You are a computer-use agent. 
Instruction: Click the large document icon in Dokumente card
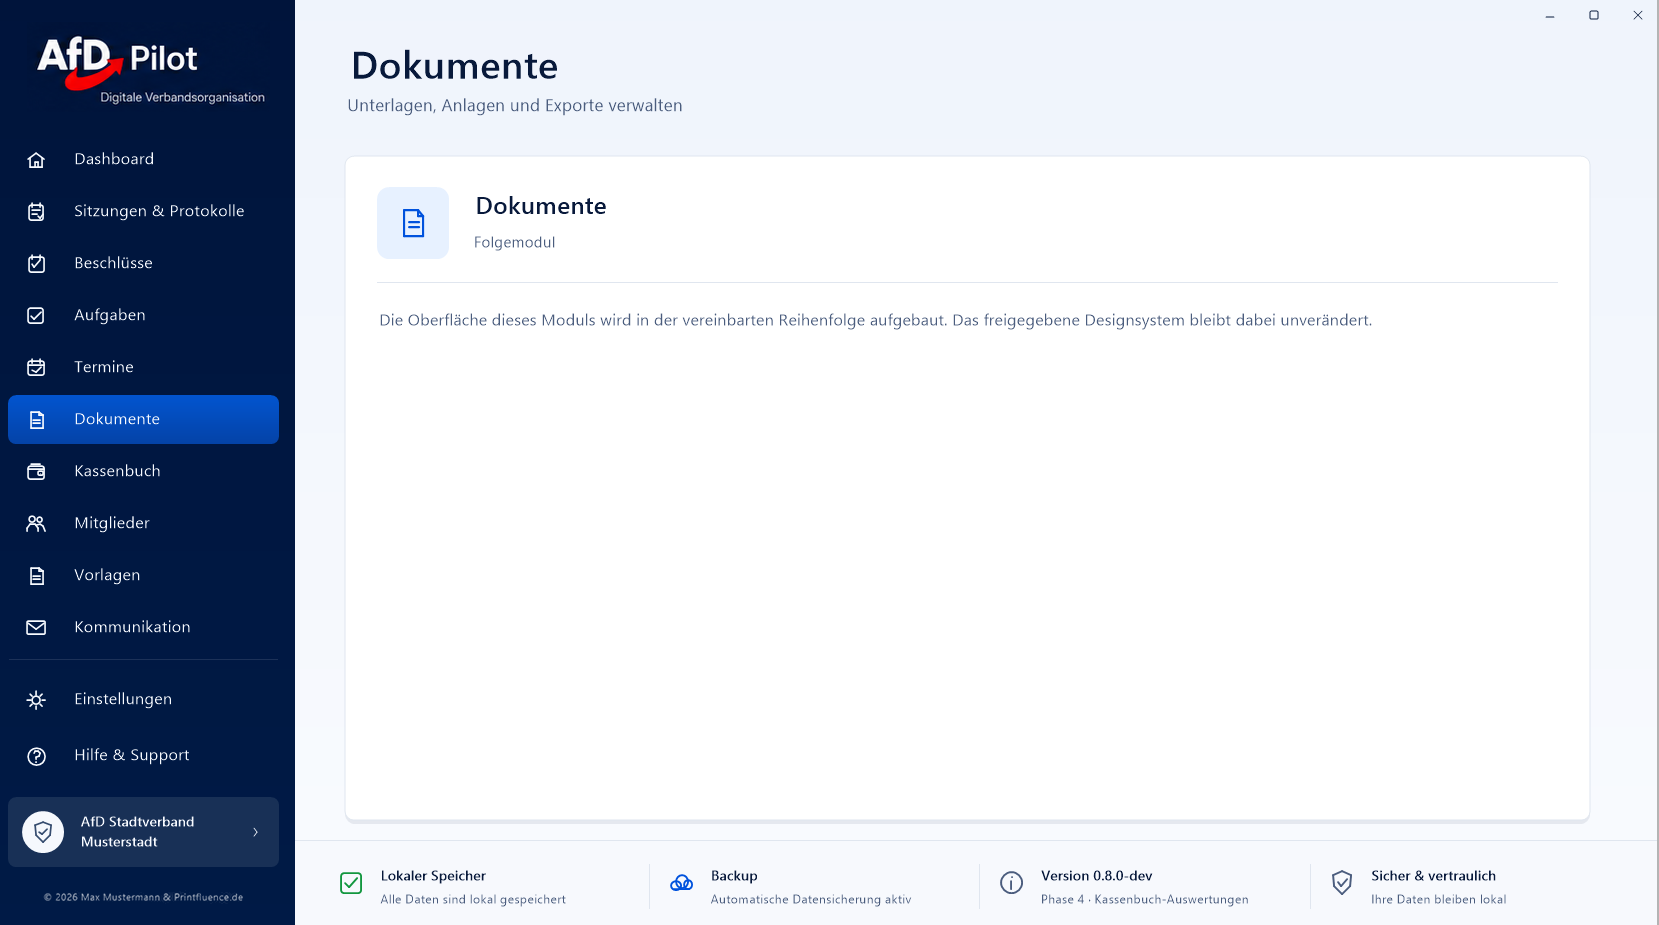(x=413, y=223)
